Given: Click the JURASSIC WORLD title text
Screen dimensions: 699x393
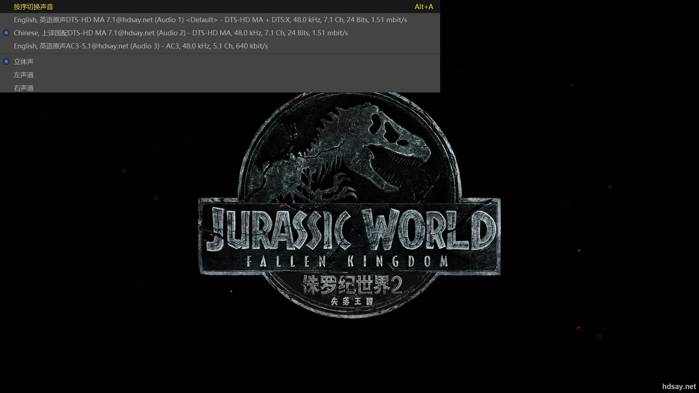Looking at the screenshot, I should (x=350, y=229).
